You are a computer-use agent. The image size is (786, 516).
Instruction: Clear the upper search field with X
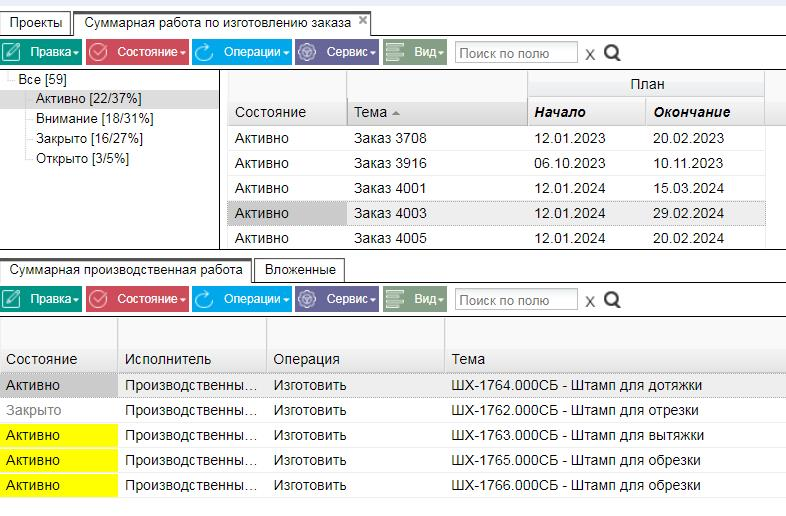[590, 54]
